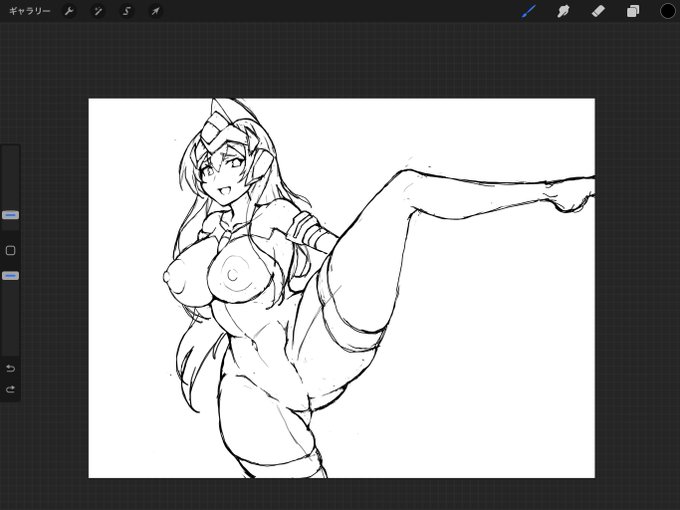
Task: Click the brush opacity slider handle
Action: pos(10,276)
